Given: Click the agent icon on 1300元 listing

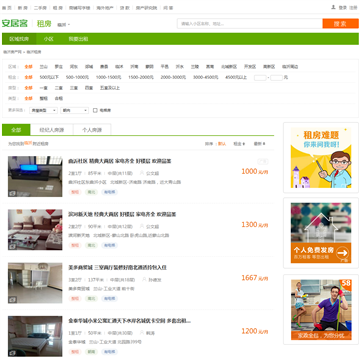Looking at the screenshot, I should pos(142,226).
